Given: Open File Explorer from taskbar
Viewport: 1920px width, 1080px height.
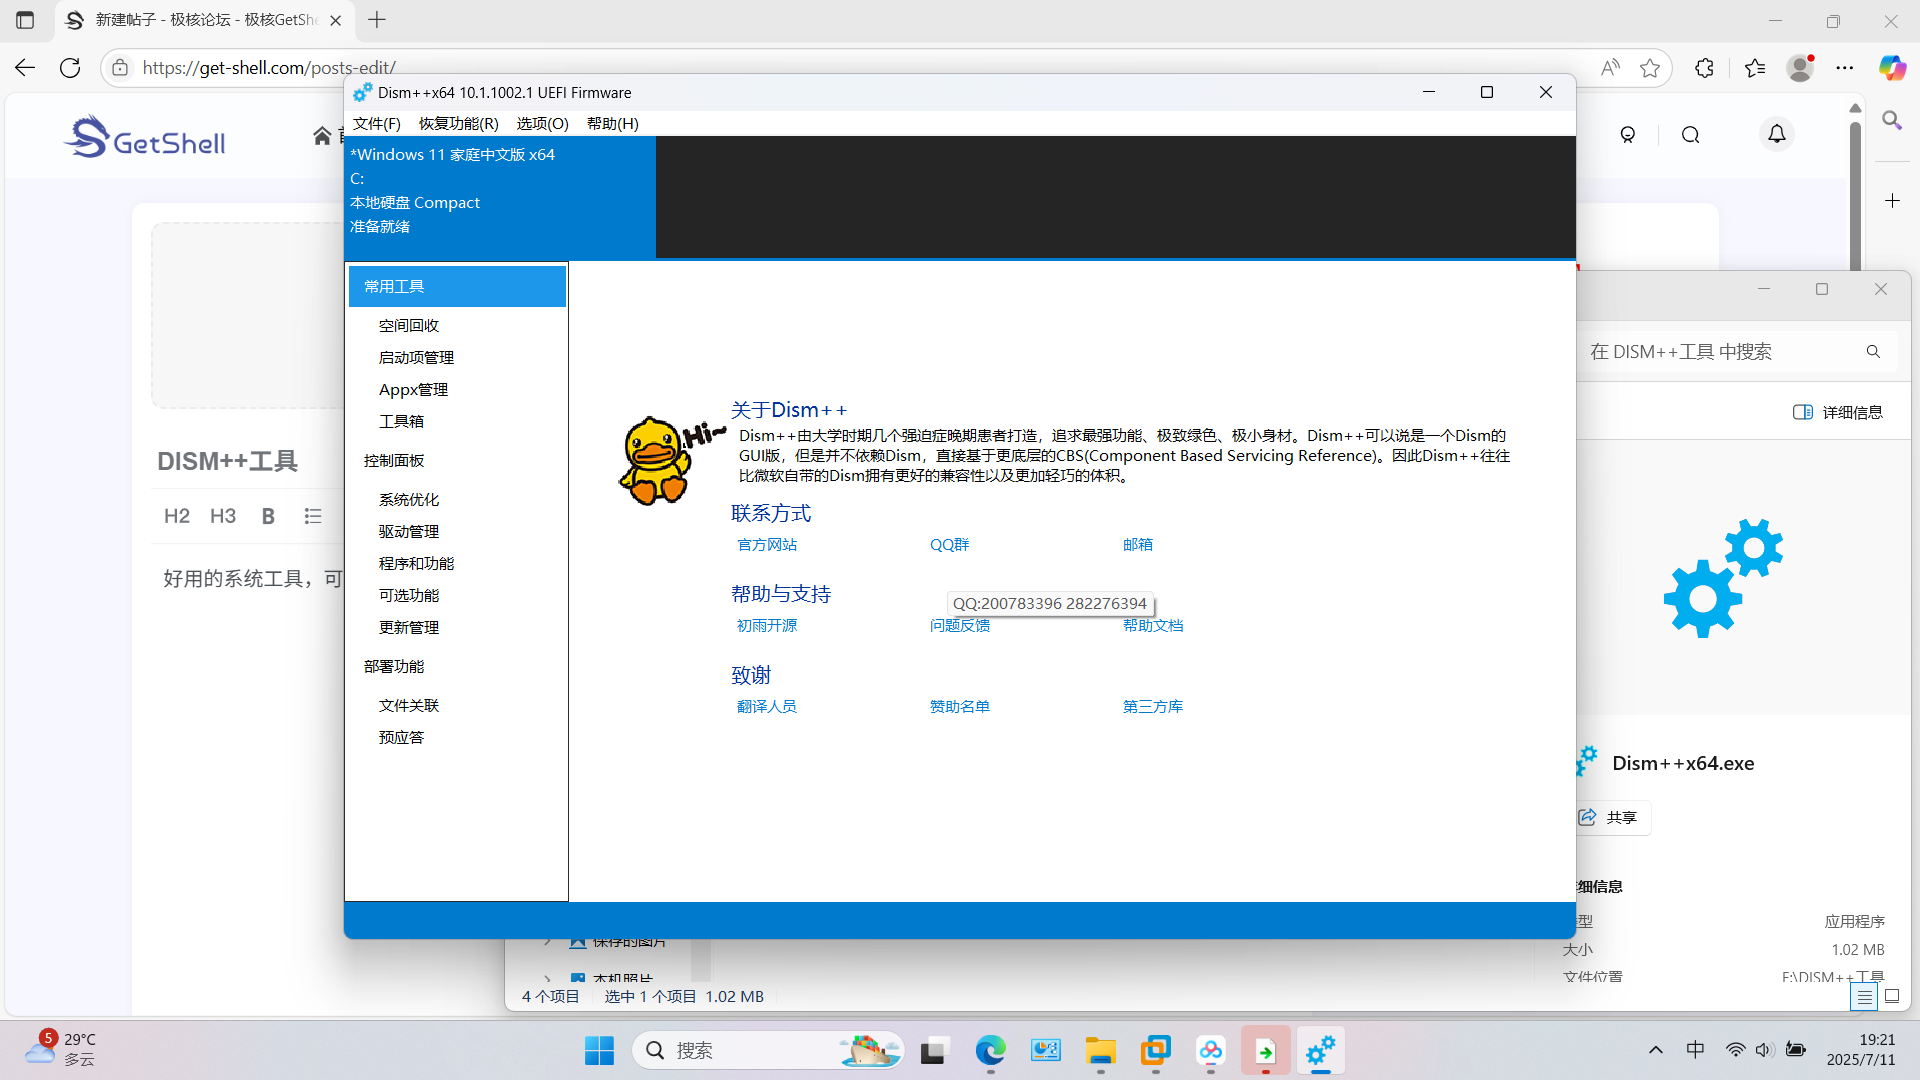Looking at the screenshot, I should coord(1101,1051).
